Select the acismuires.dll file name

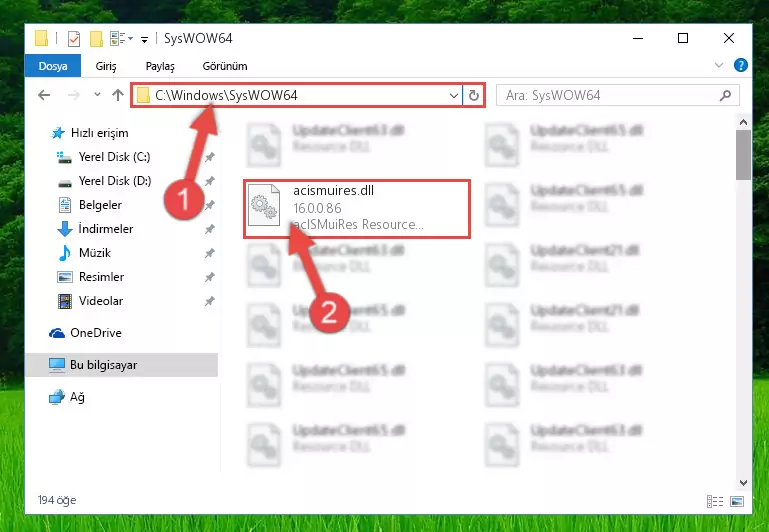[x=333, y=190]
